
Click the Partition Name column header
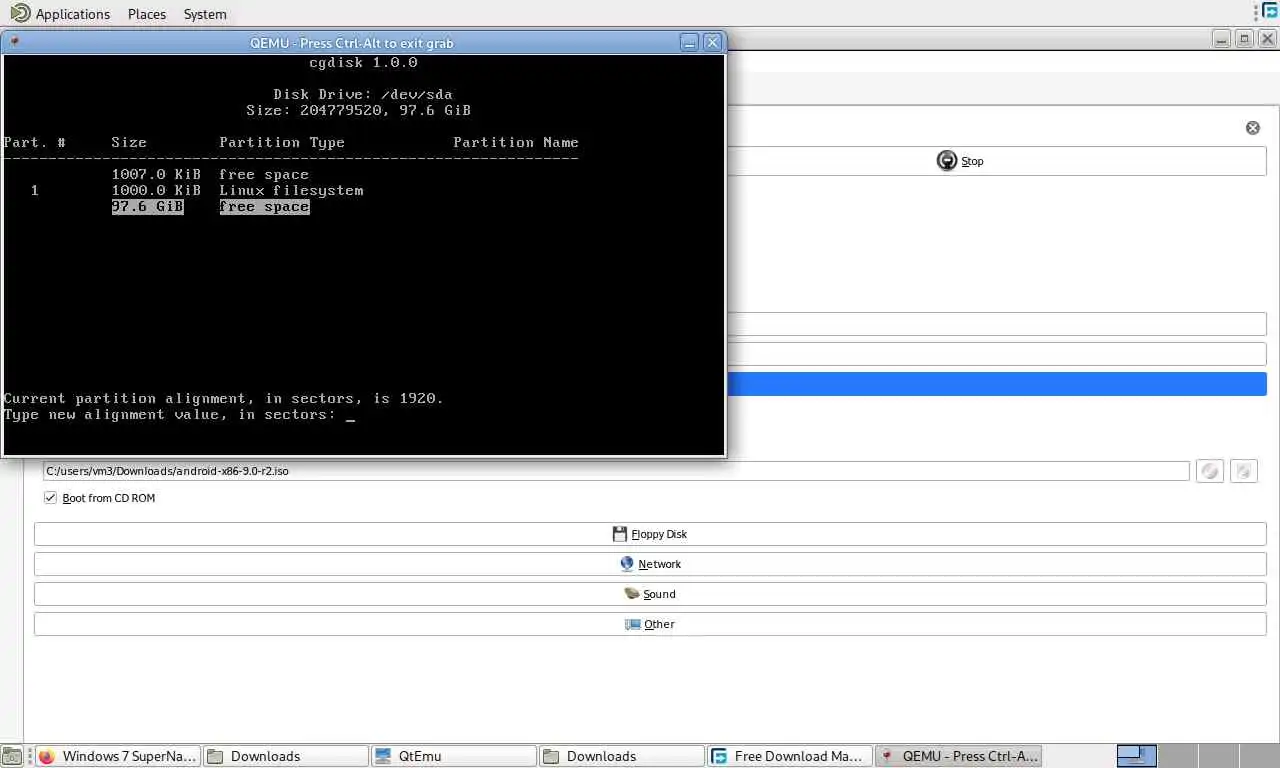tap(516, 143)
